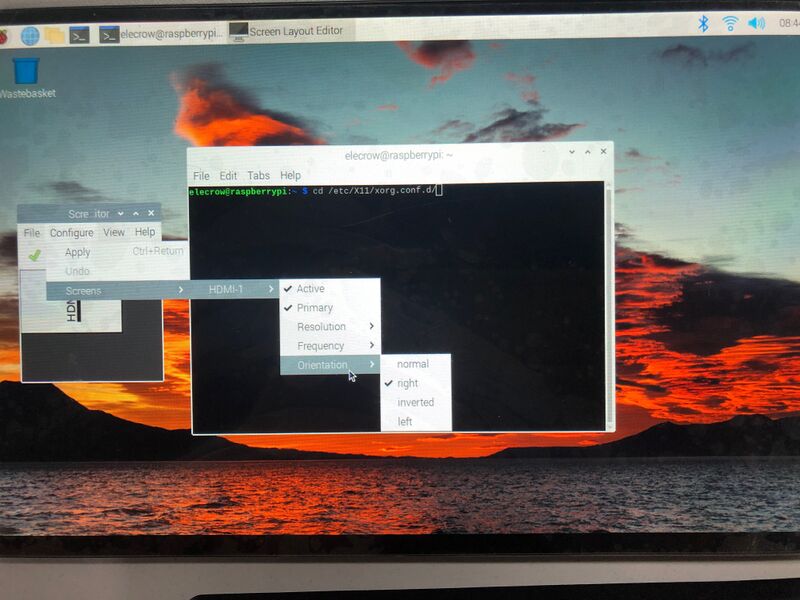This screenshot has height=600, width=800.
Task: Toggle the Primary screen option
Action: 314,308
